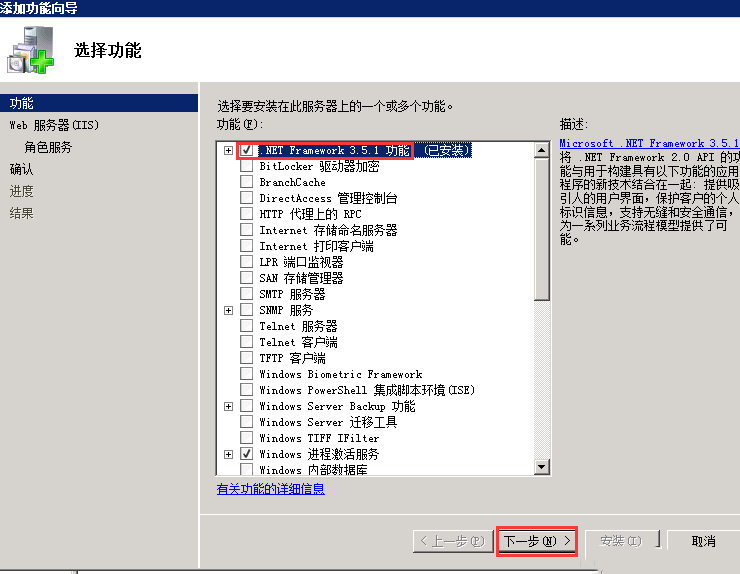740x574 pixels.
Task: Uncheck Windows 进程激活服务 checkbox
Action: 246,454
